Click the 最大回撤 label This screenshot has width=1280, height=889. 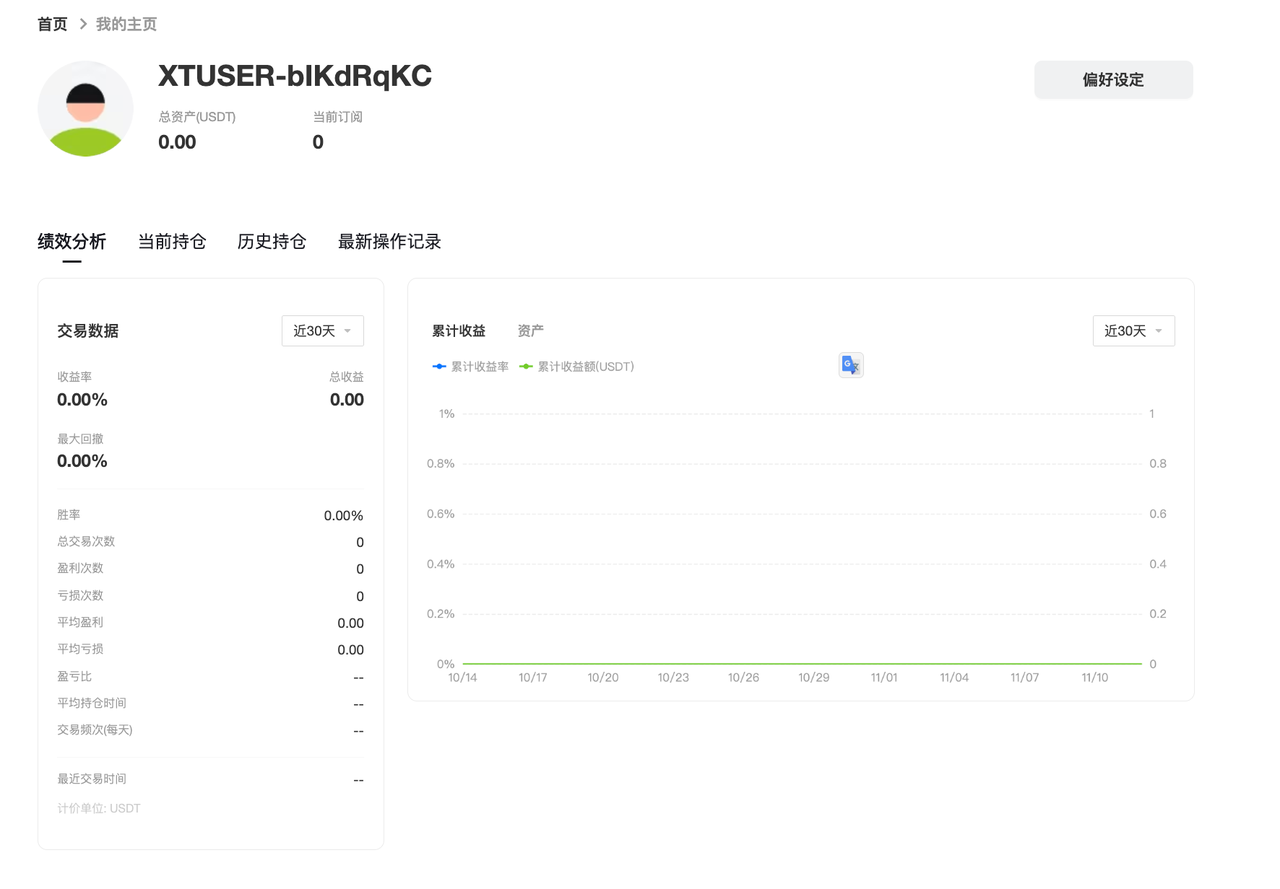(x=80, y=439)
